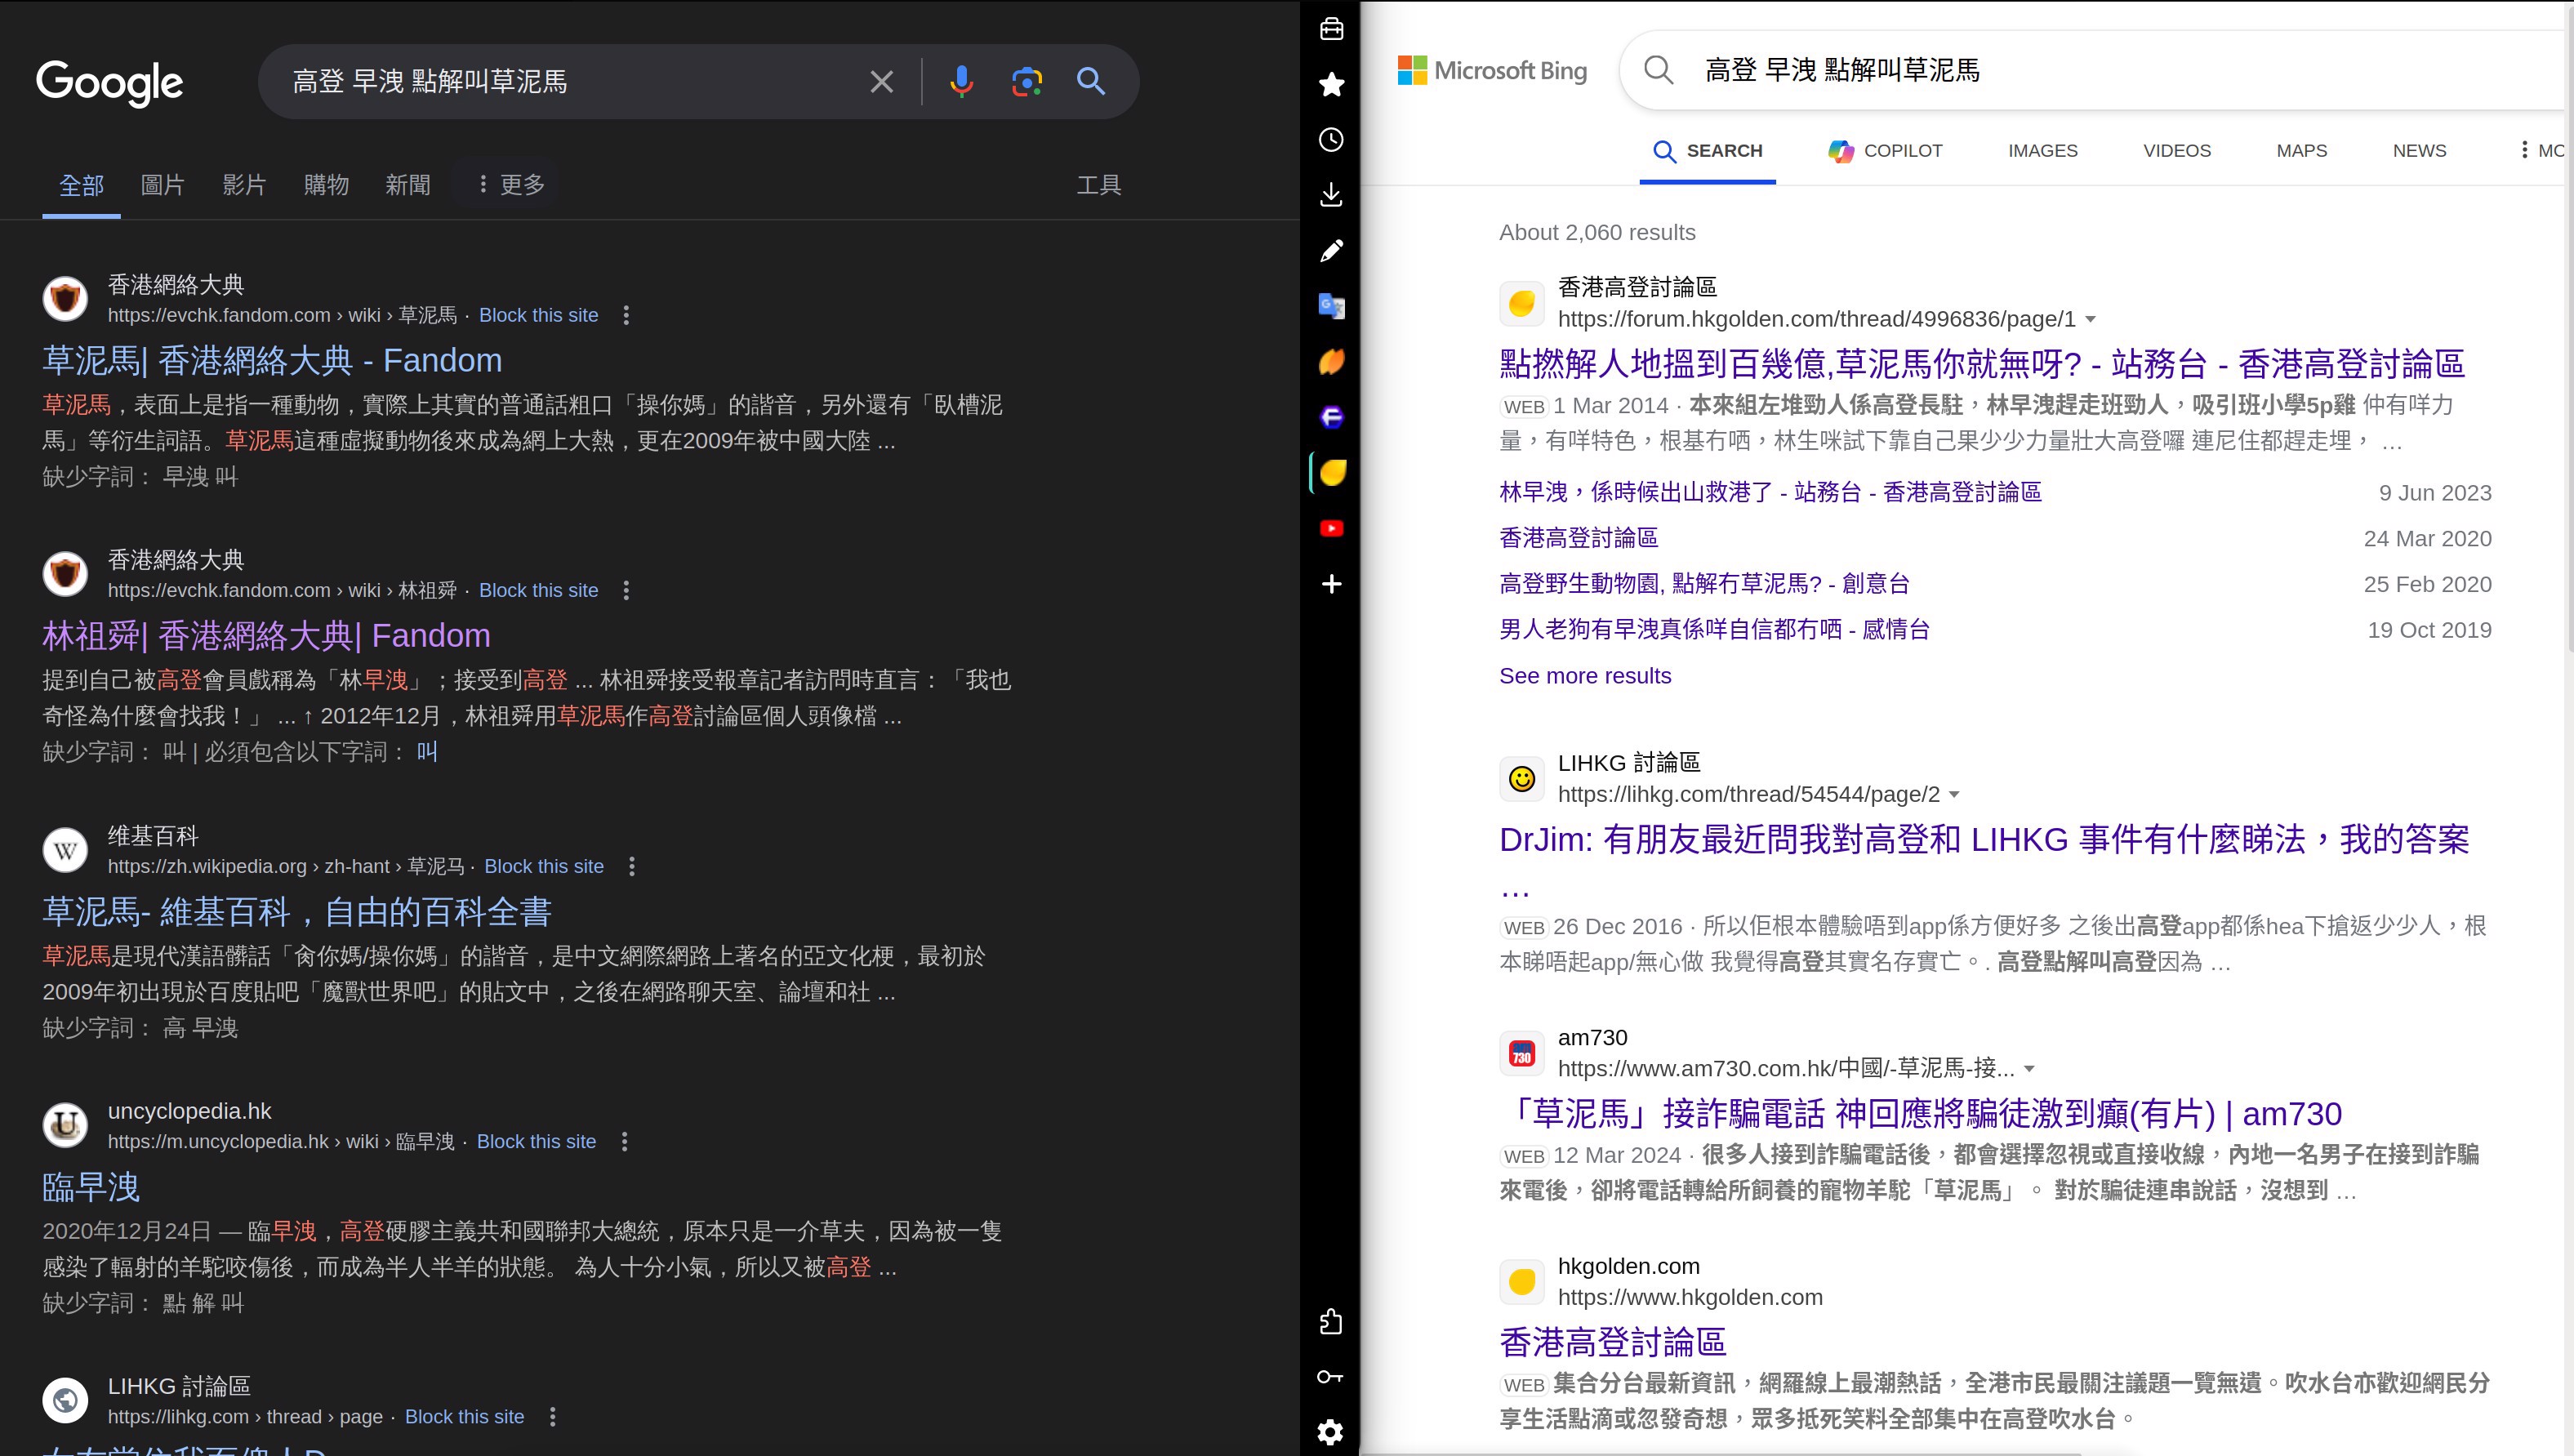The height and width of the screenshot is (1456, 2574).
Task: Click the Microsoft Bing logo
Action: 1492,70
